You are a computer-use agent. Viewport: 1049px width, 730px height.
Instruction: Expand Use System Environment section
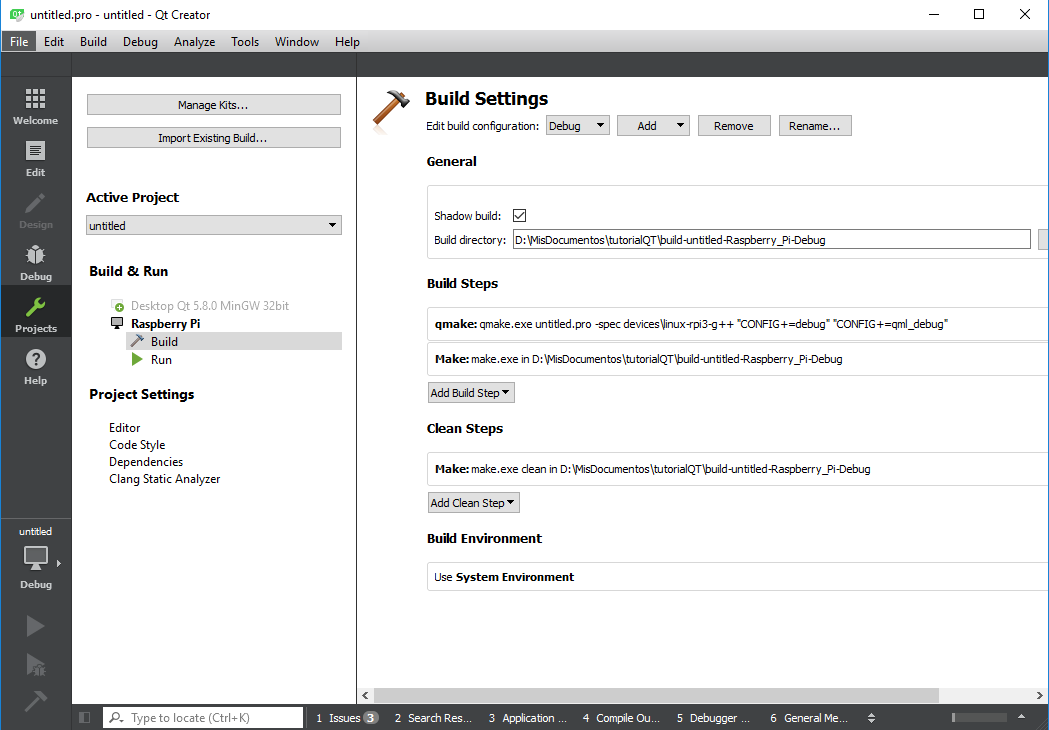(x=737, y=577)
